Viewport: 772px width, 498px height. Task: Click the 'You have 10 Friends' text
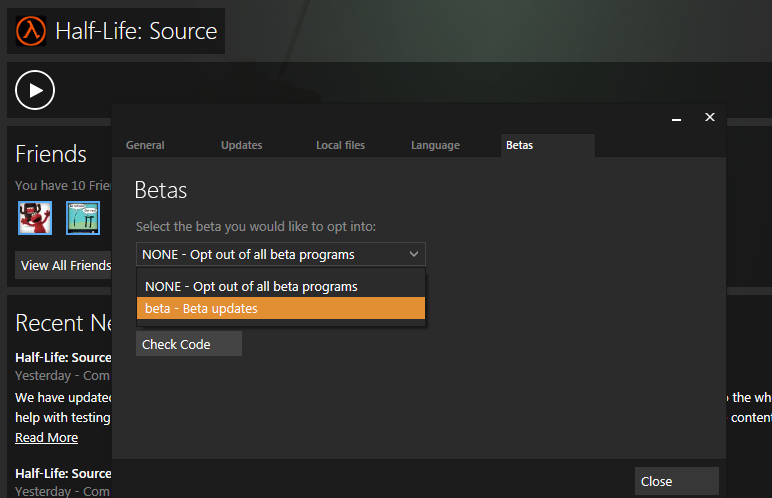point(63,186)
